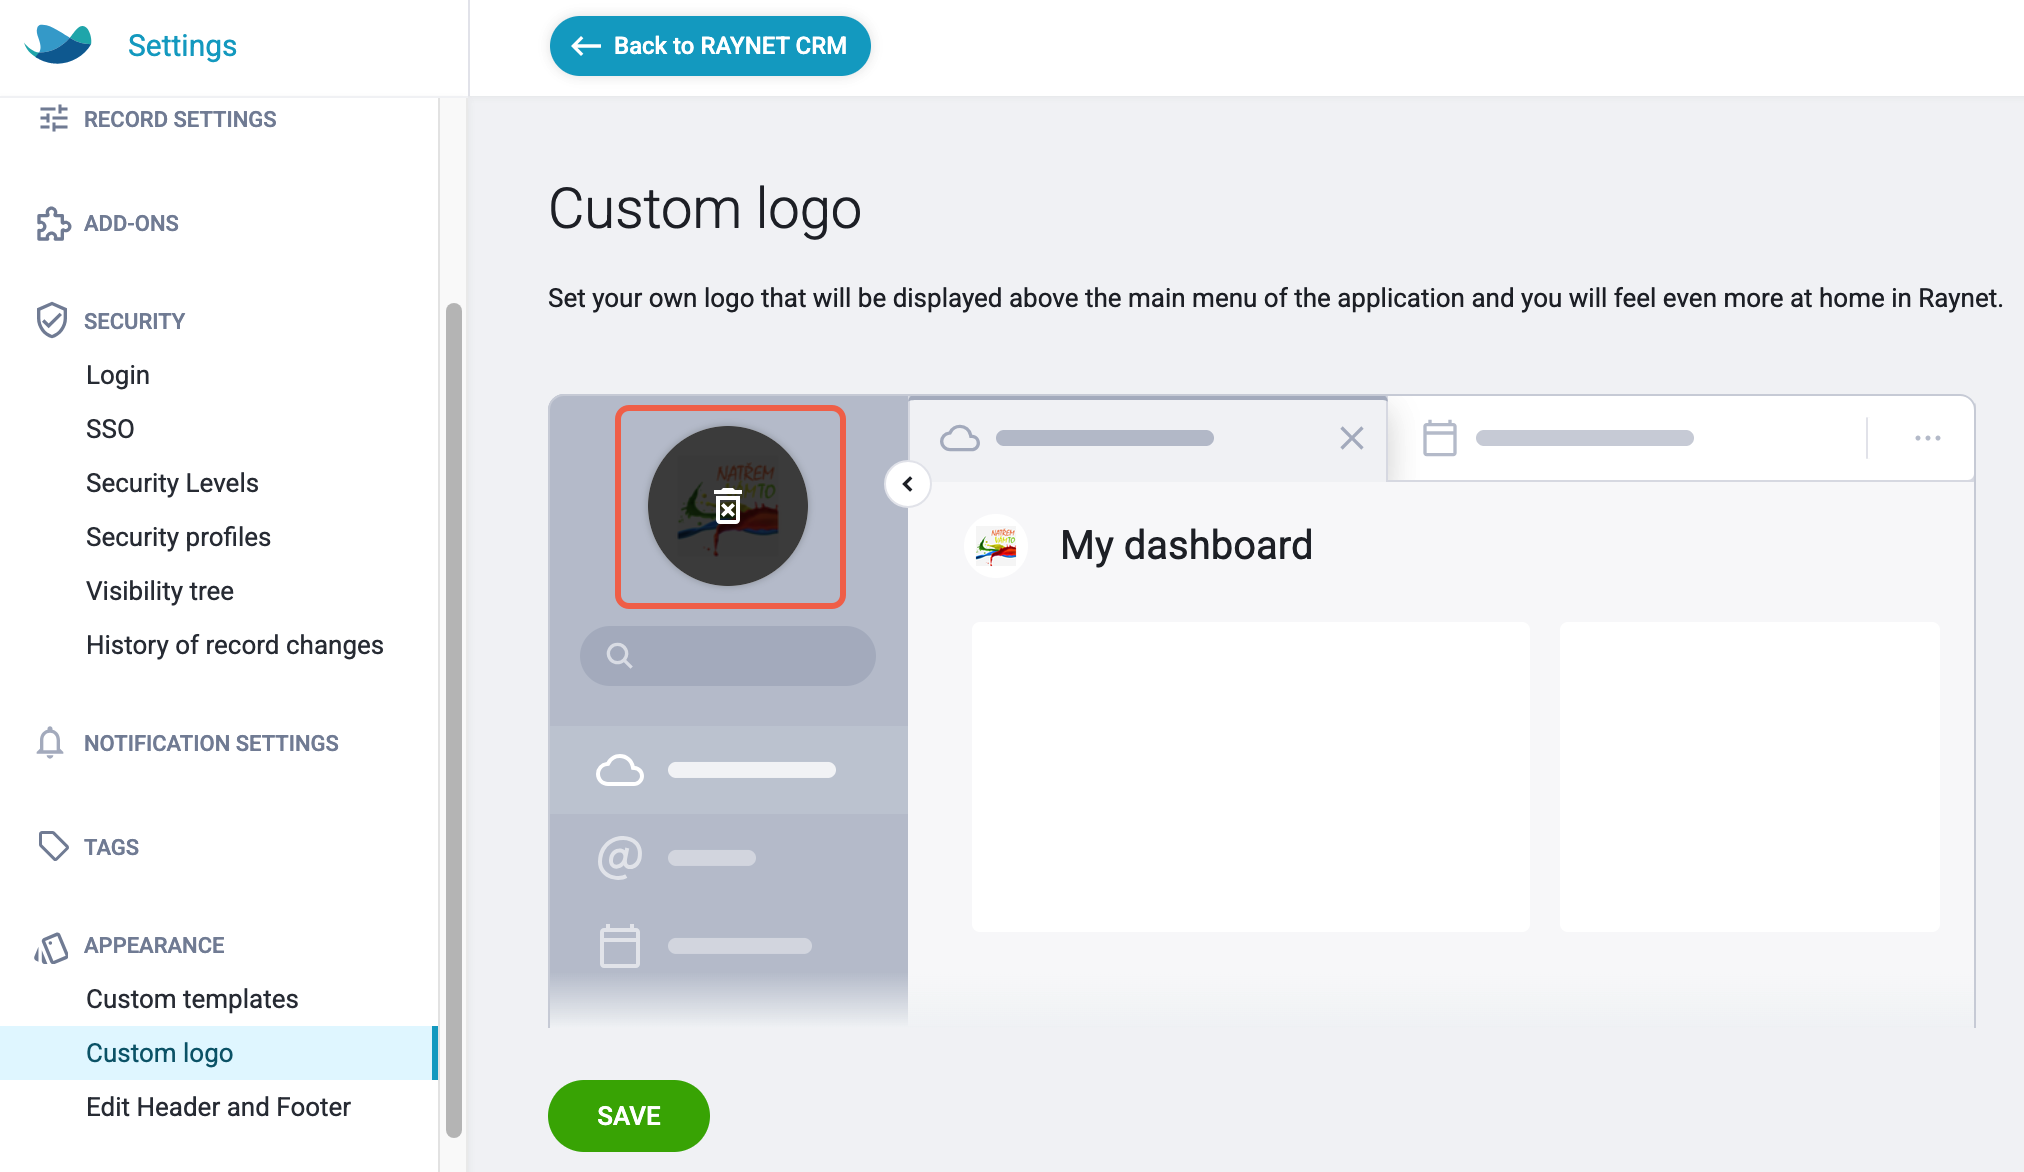Open Security profiles page
The image size is (2024, 1172).
(178, 537)
